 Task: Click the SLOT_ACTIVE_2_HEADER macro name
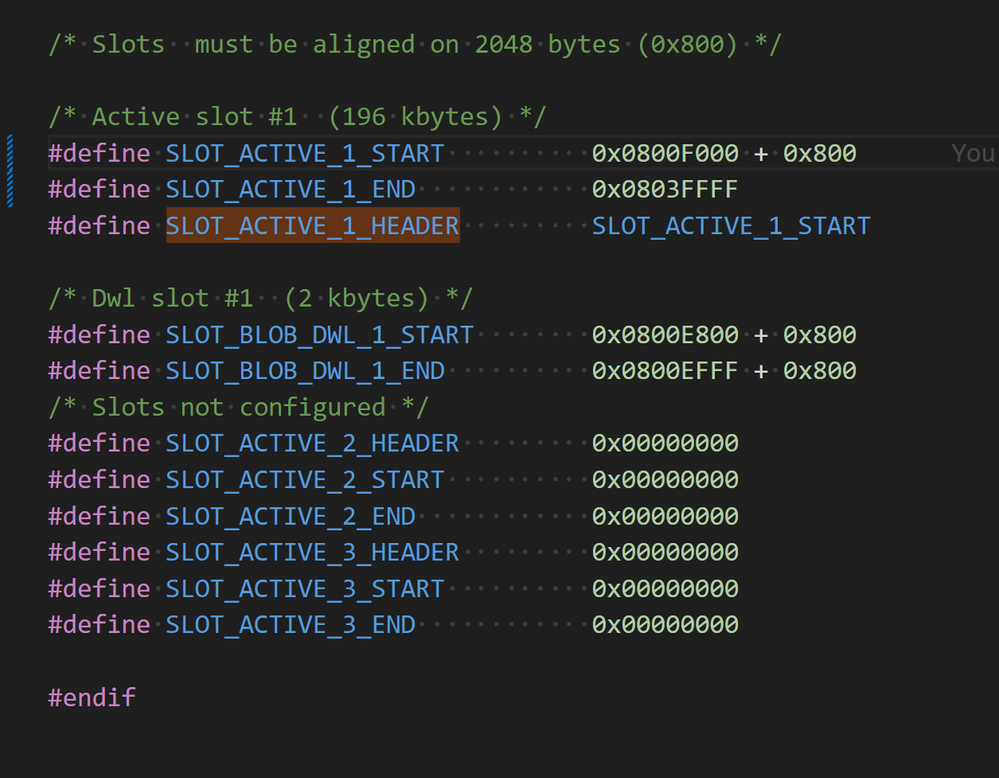pyautogui.click(x=312, y=443)
